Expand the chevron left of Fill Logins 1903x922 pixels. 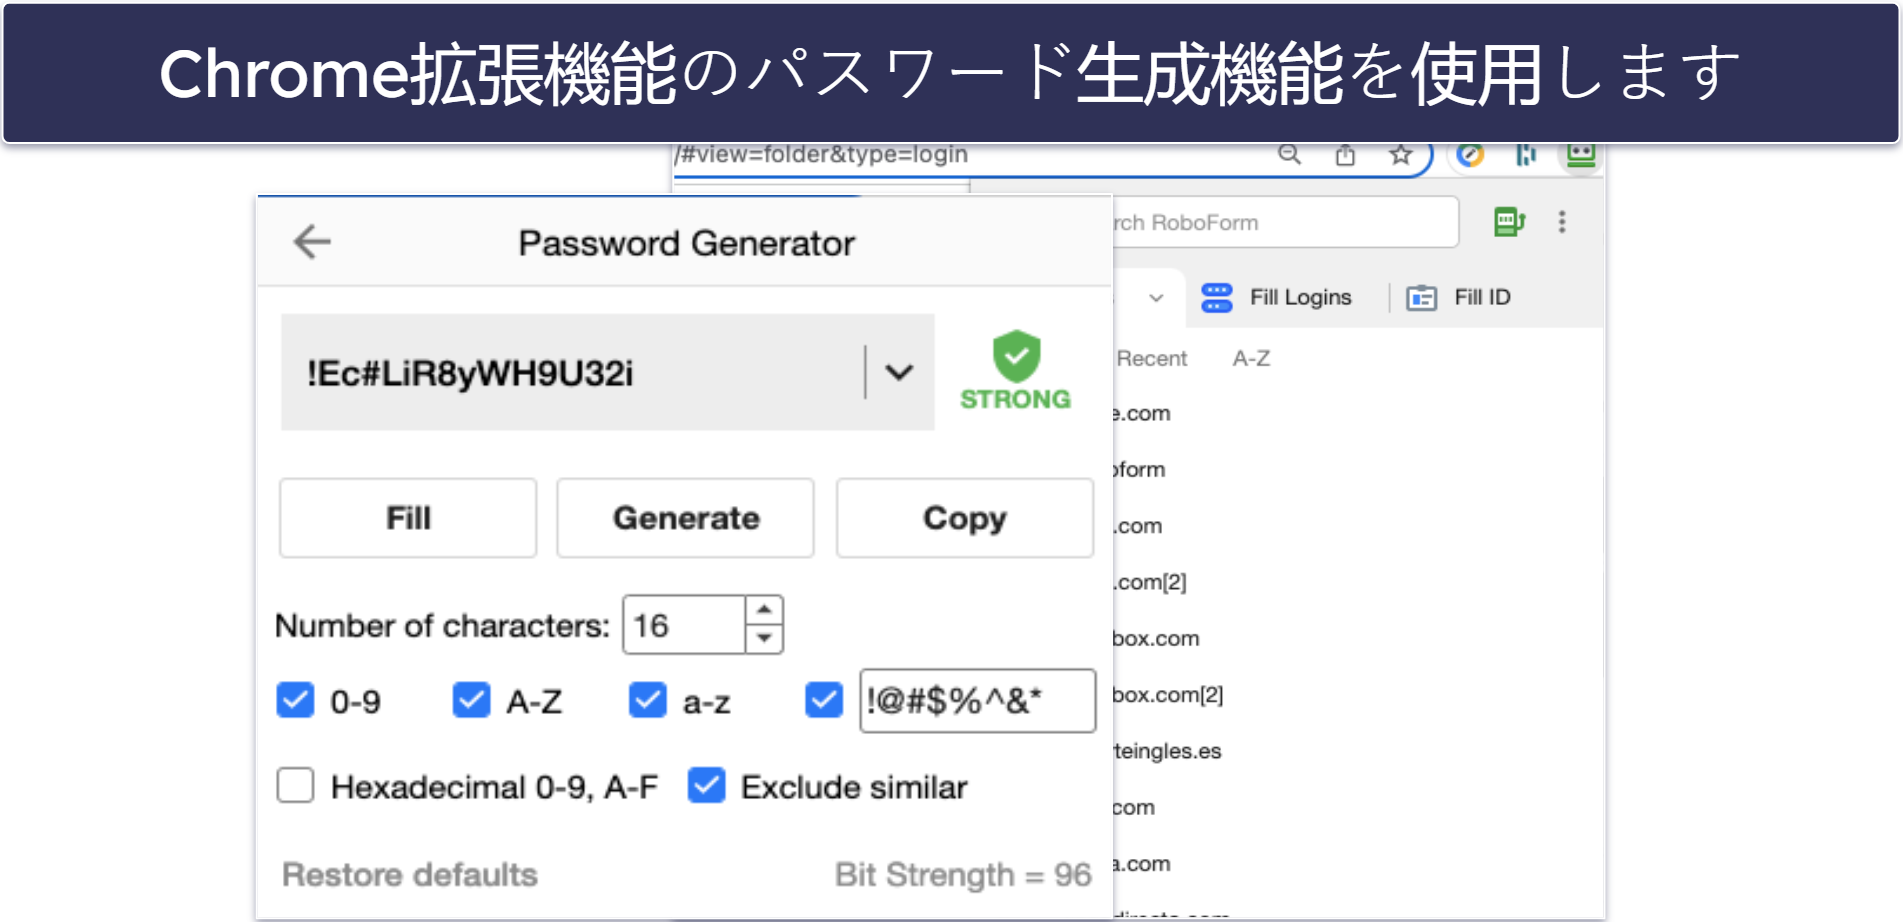coord(1156,298)
